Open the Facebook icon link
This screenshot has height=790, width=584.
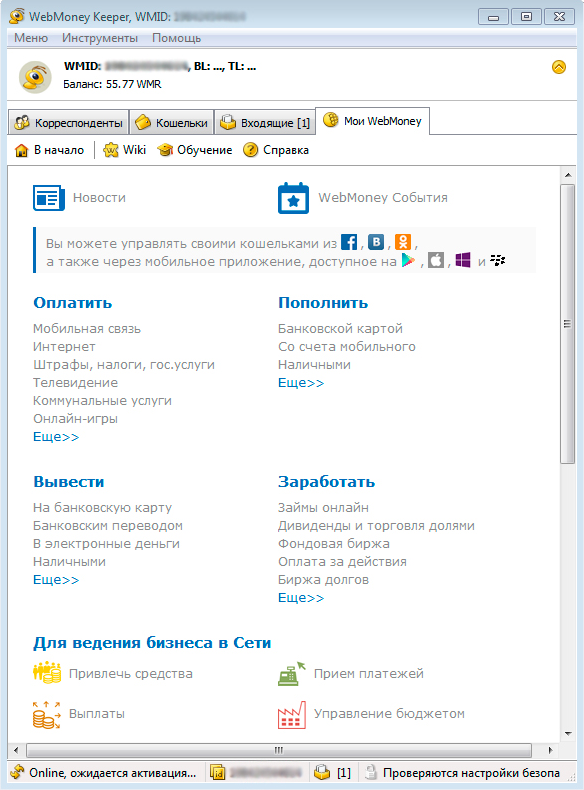[349, 242]
